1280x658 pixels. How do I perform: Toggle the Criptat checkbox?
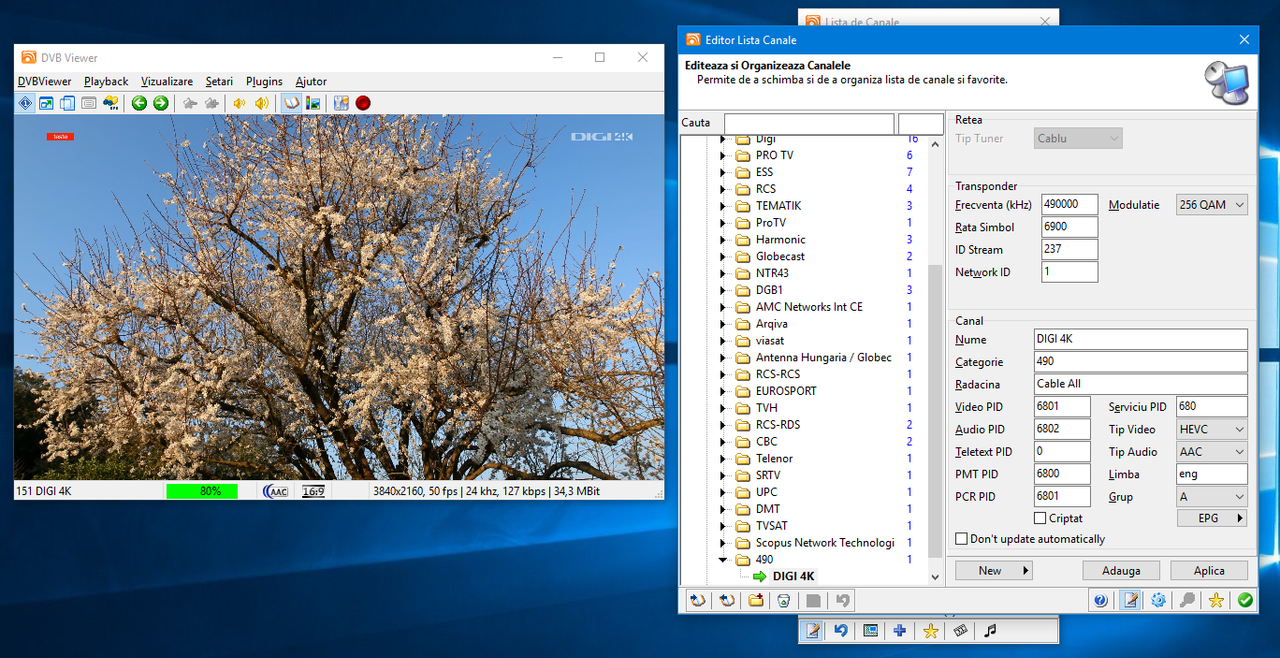(x=1040, y=518)
